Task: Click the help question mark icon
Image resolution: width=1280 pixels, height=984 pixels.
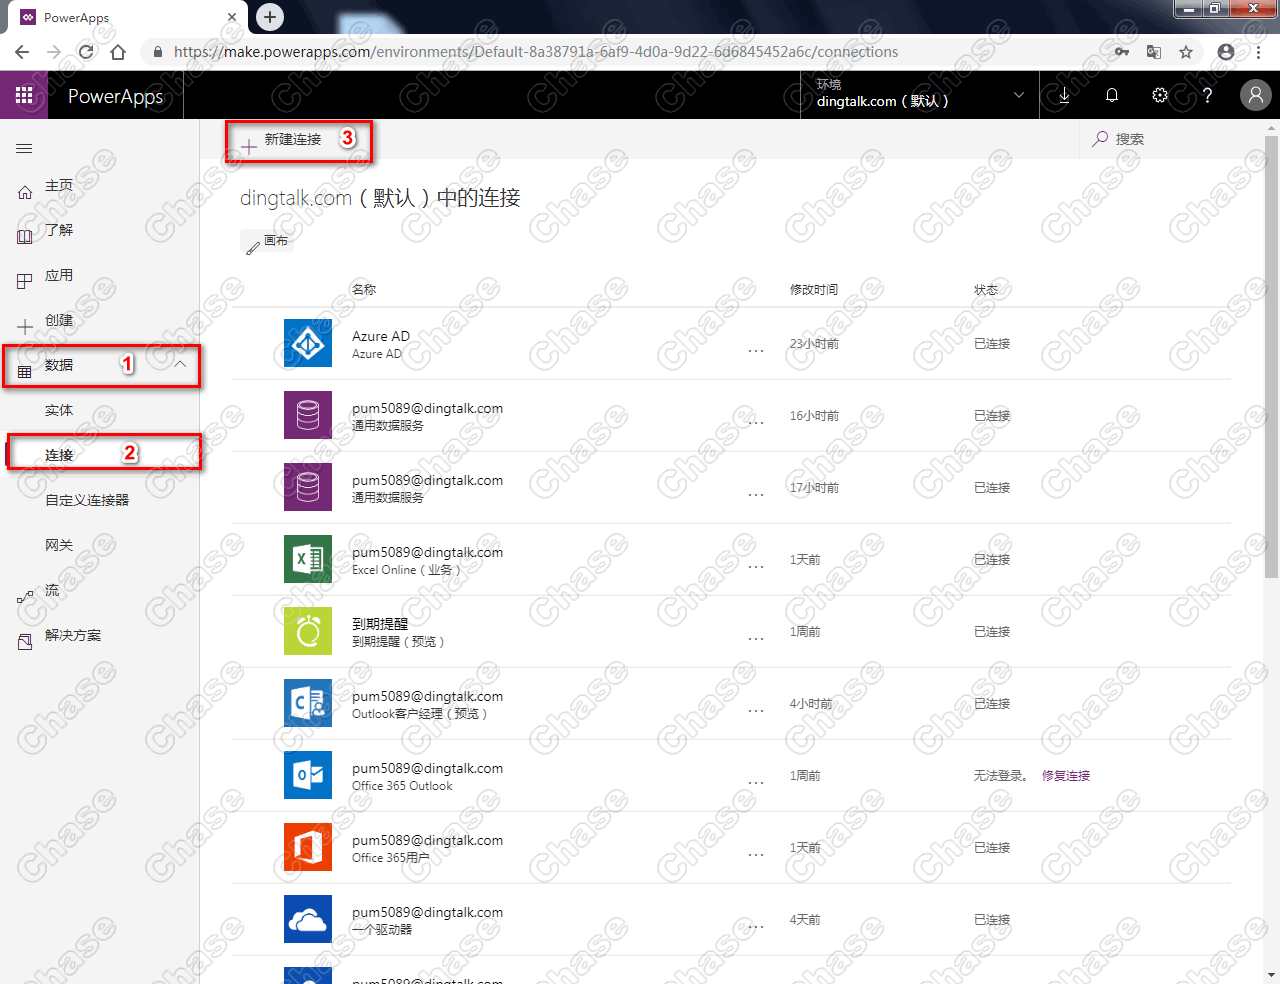Action: [1208, 95]
